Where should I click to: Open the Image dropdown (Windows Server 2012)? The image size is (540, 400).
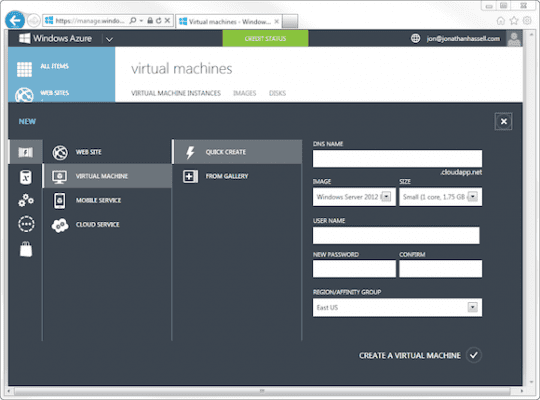tap(354, 197)
